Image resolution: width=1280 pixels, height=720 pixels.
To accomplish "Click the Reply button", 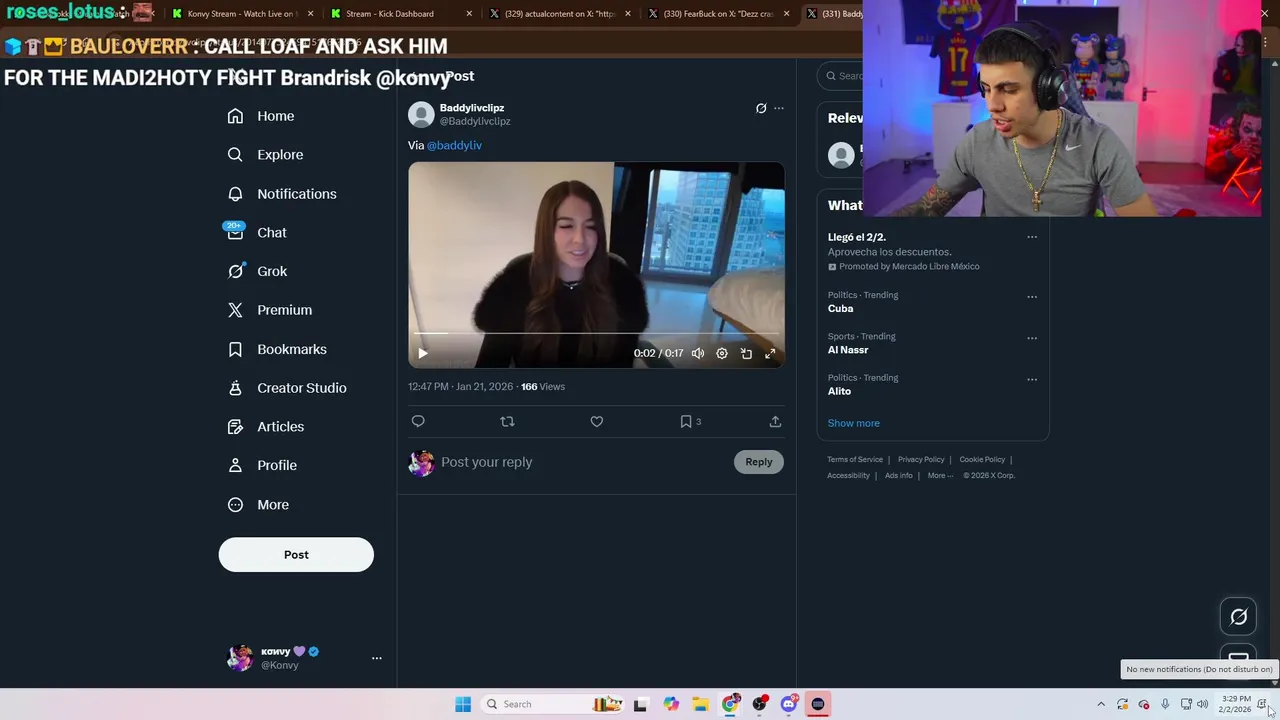I will [x=759, y=462].
